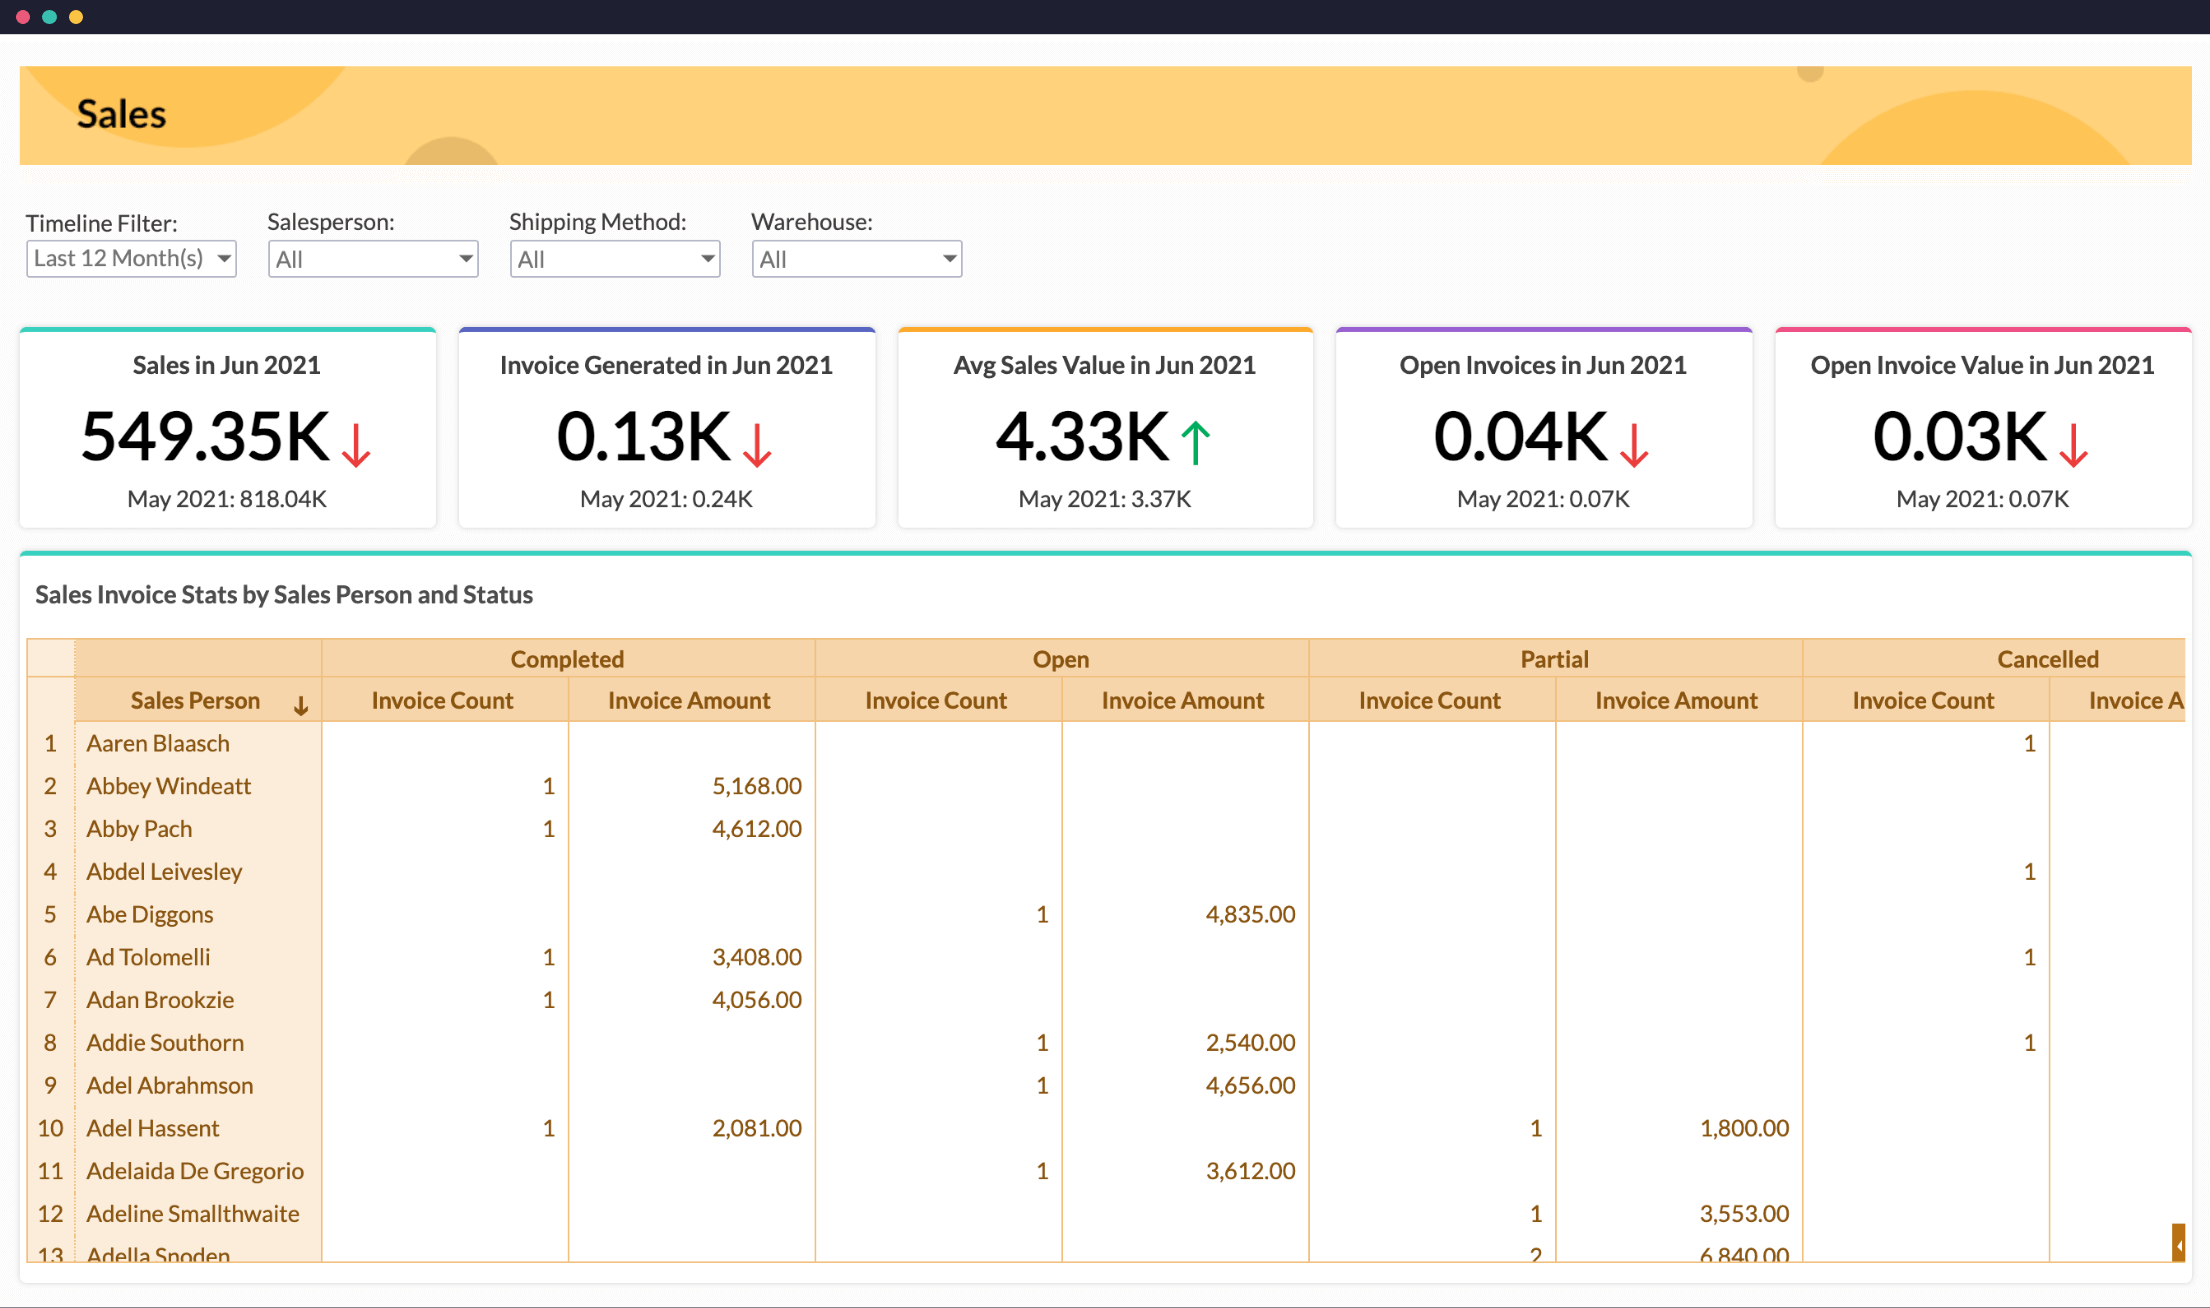Screen dimensions: 2210x1308
Task: Click red down arrow beside 549.35K
Action: click(356, 444)
